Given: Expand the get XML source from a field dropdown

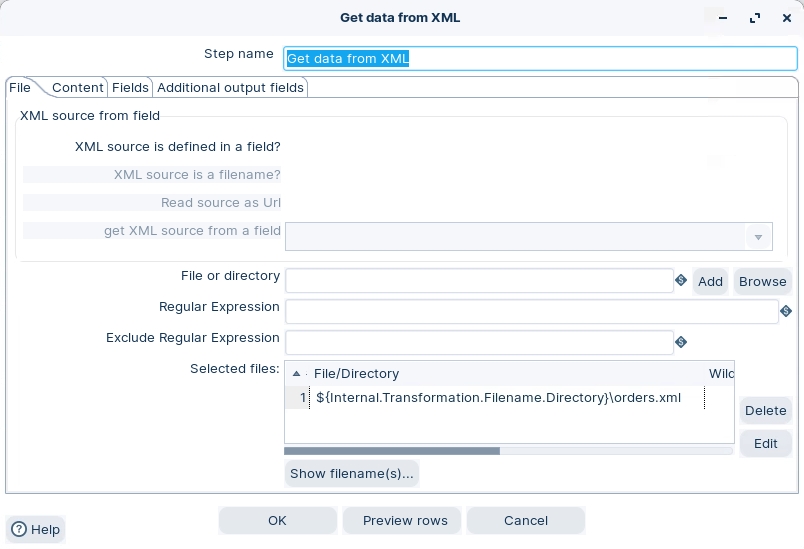Looking at the screenshot, I should pyautogui.click(x=758, y=237).
